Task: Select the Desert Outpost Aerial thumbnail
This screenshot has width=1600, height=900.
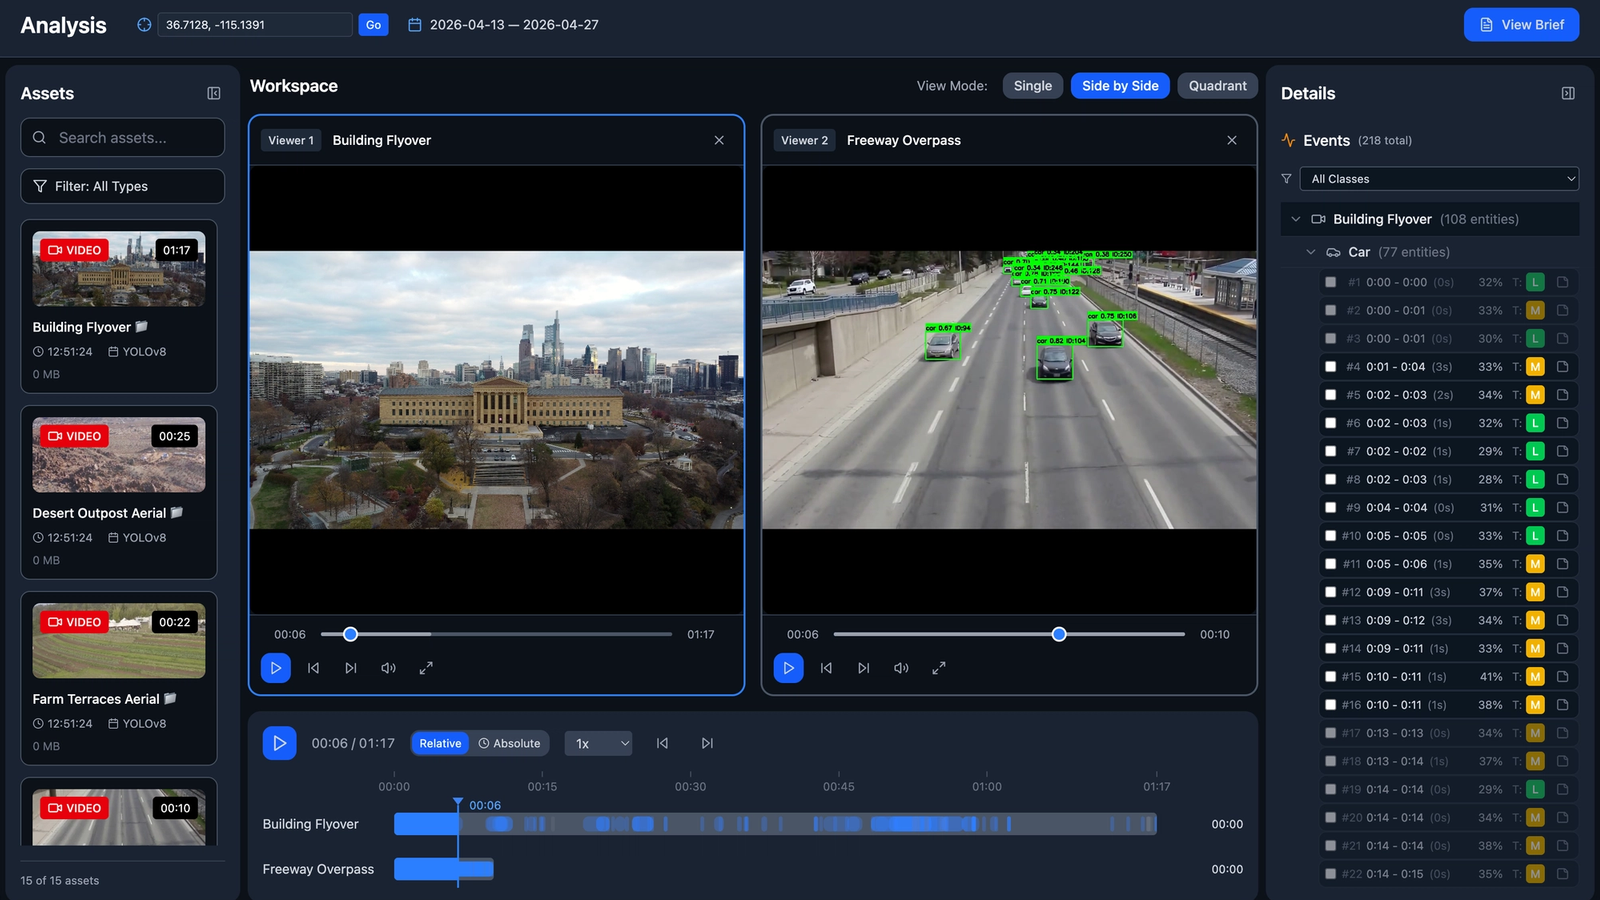Action: [119, 455]
